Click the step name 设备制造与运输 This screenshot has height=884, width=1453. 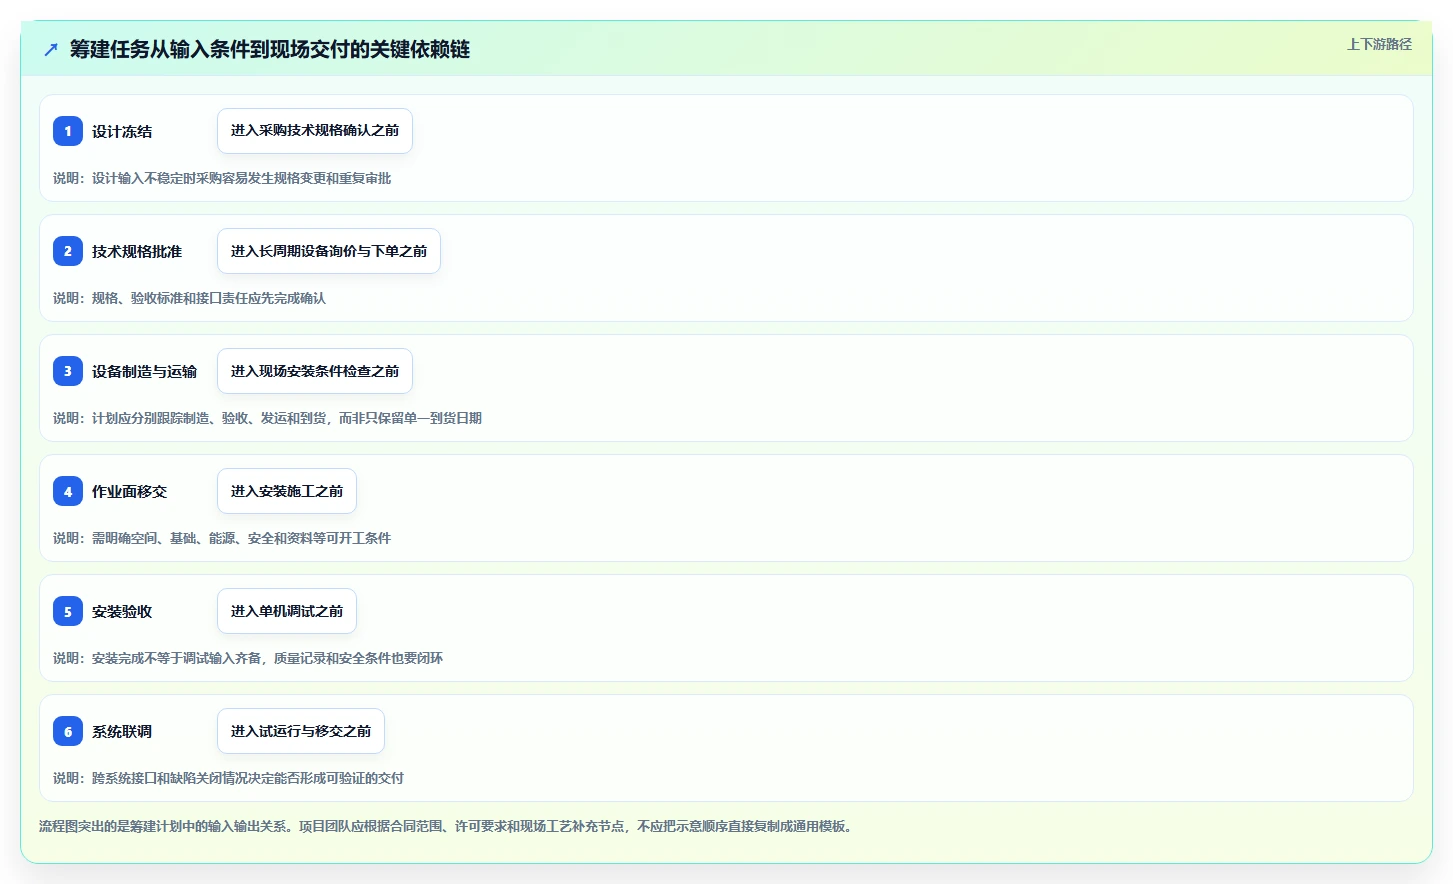(x=144, y=371)
